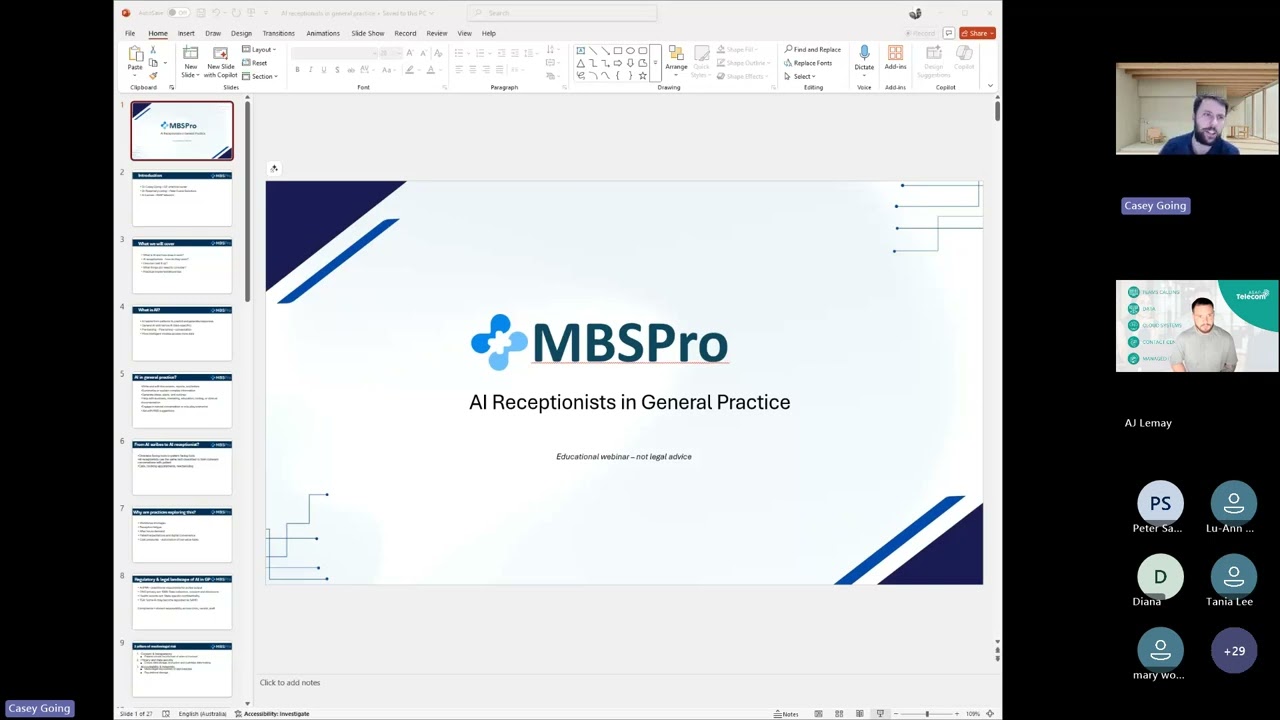This screenshot has width=1280, height=720.
Task: Switch to the Transitions tab
Action: coord(278,33)
